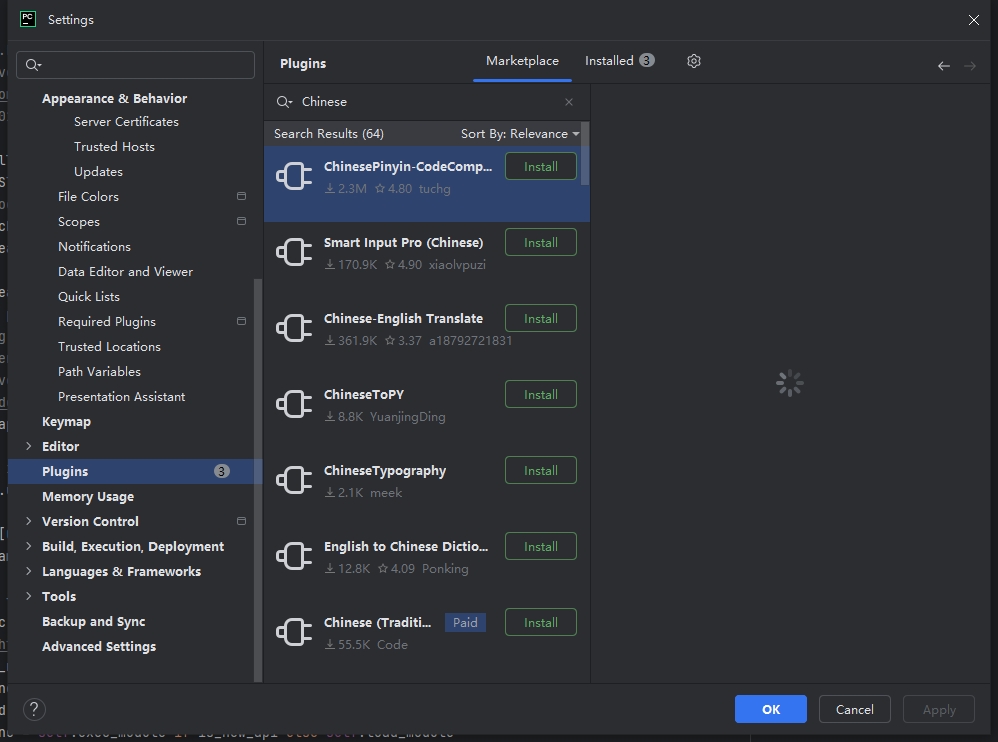Install the ChineseToPY plugin
Image resolution: width=998 pixels, height=742 pixels.
click(541, 395)
